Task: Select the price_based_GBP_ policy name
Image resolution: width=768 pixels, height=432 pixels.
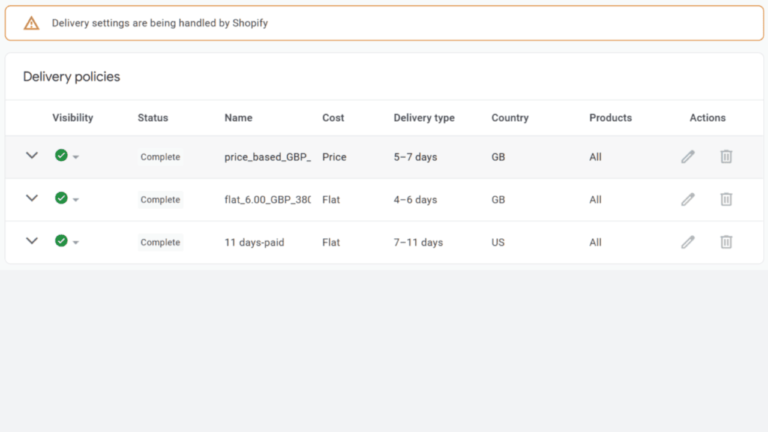Action: pyautogui.click(x=267, y=157)
